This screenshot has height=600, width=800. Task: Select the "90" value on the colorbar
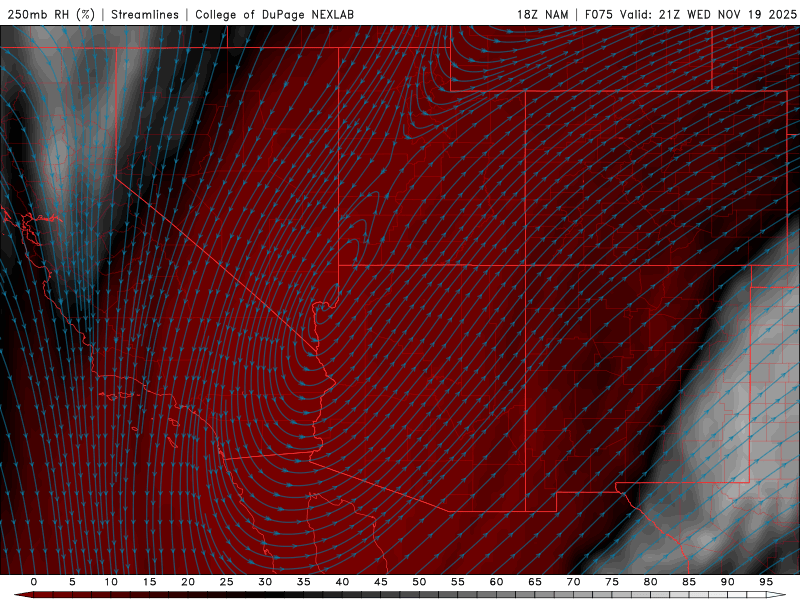(x=727, y=582)
